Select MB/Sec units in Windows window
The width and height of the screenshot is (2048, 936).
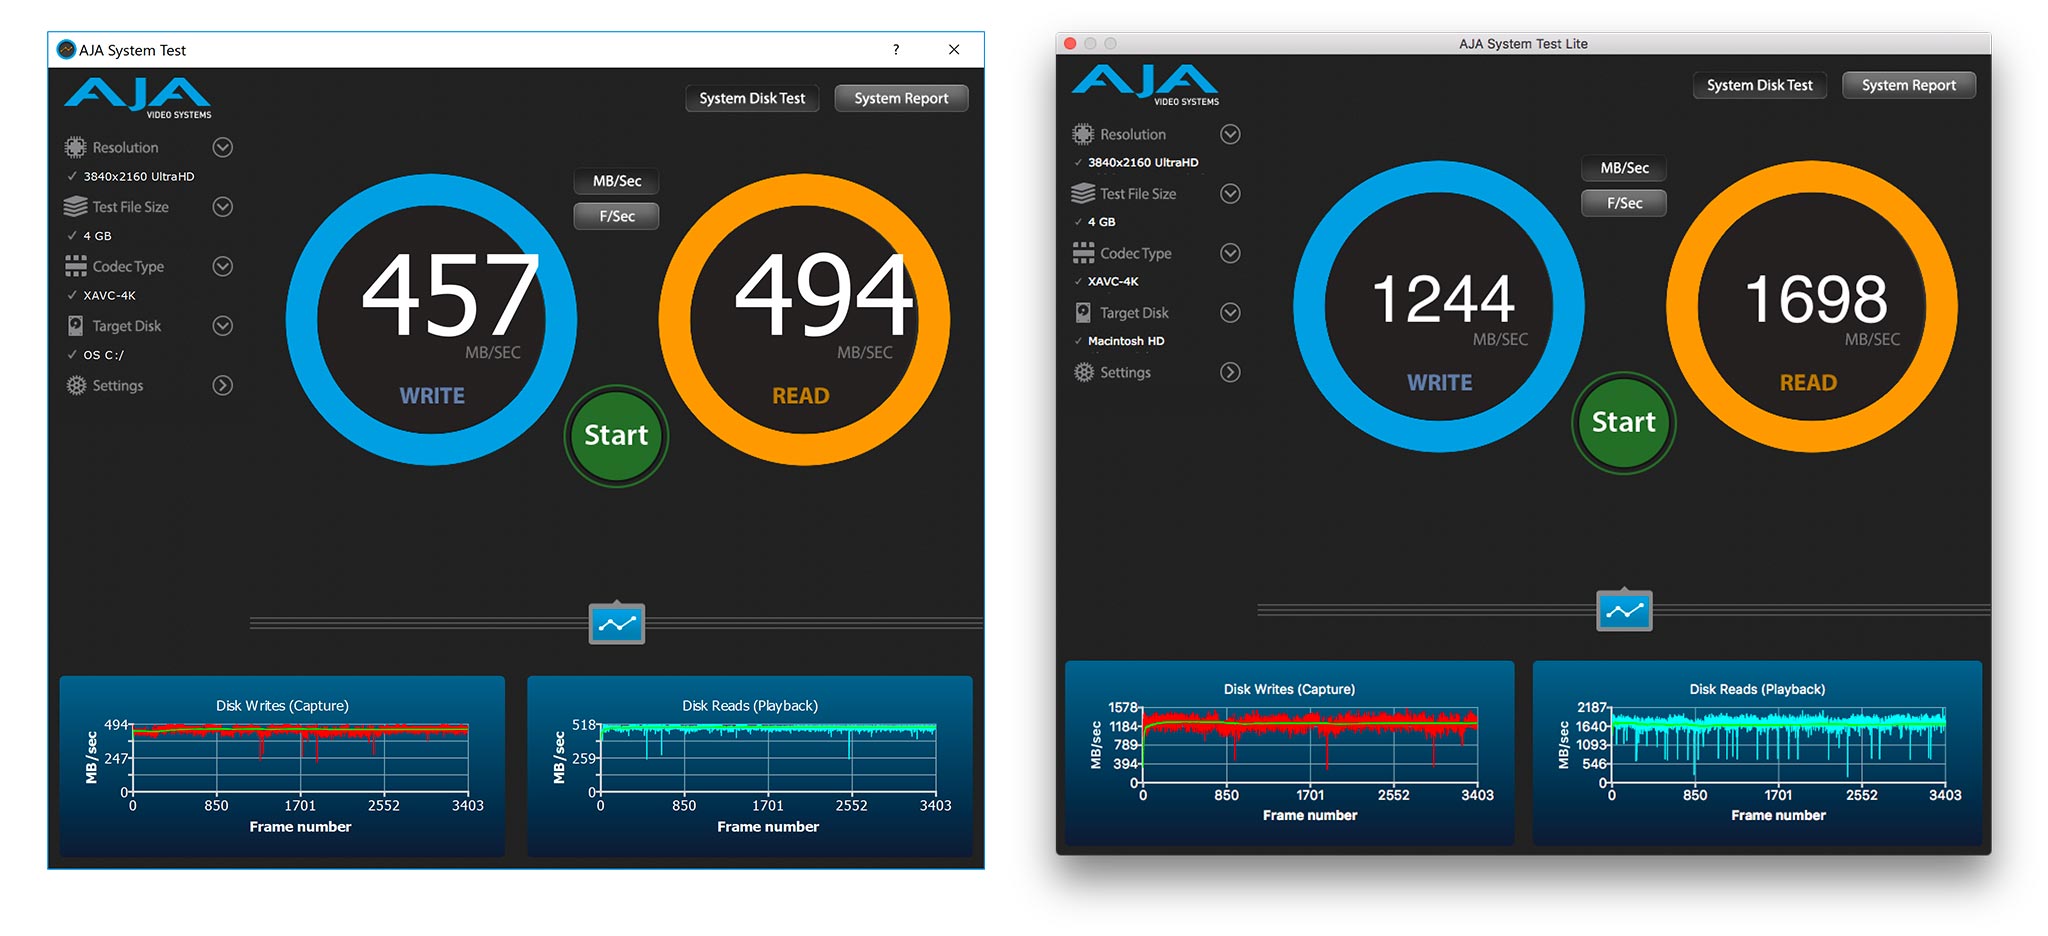tap(617, 181)
